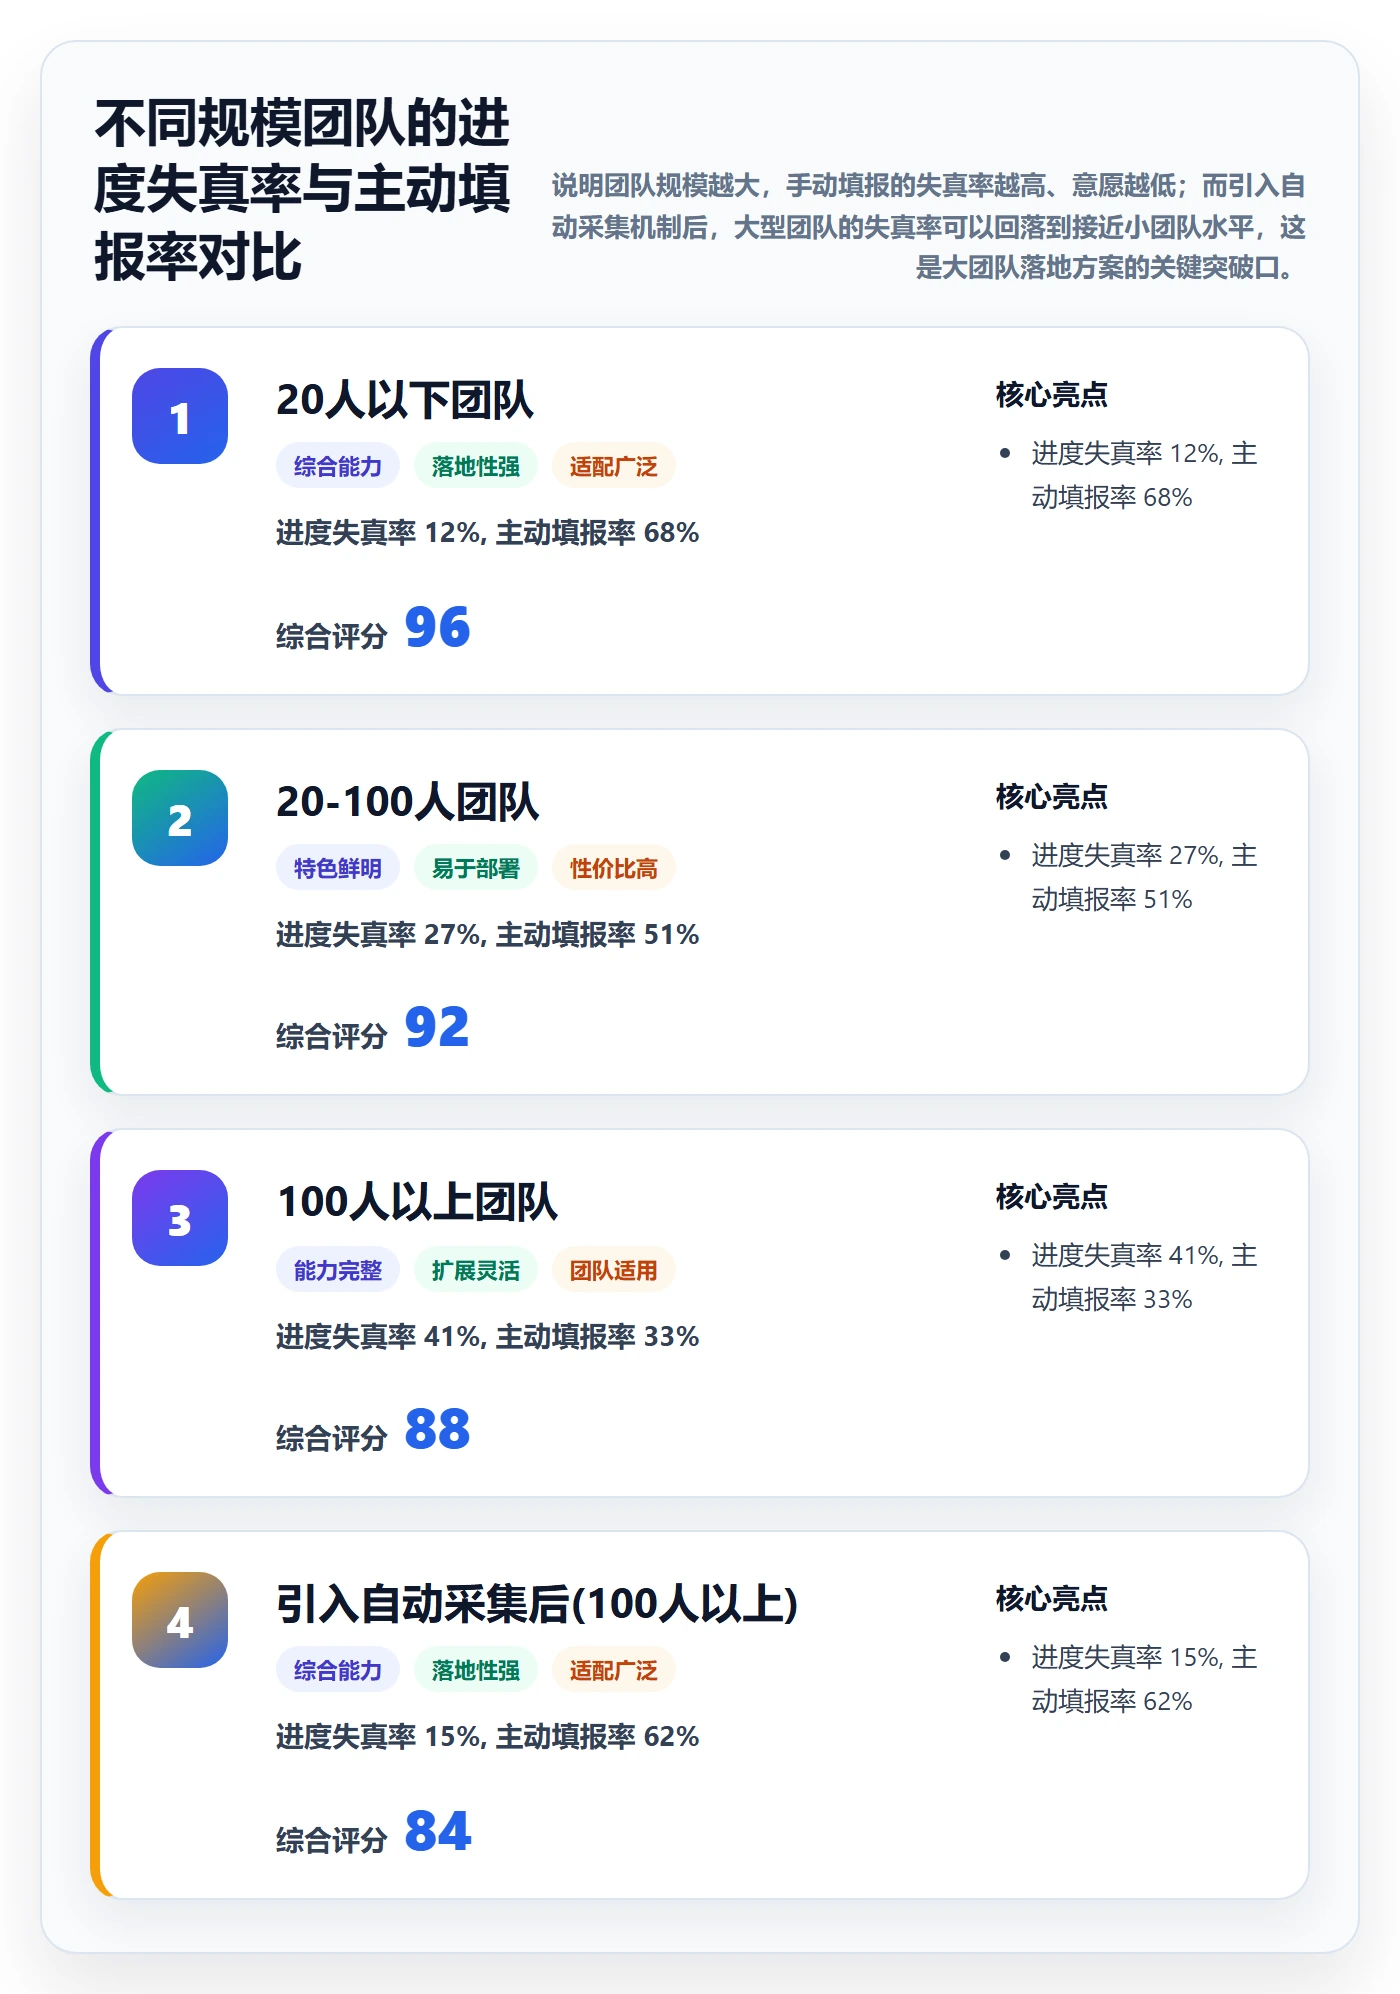Click 适配广泛 tag in 引入自动采集后 card
This screenshot has height=1994, width=1400.
pyautogui.click(x=614, y=1670)
